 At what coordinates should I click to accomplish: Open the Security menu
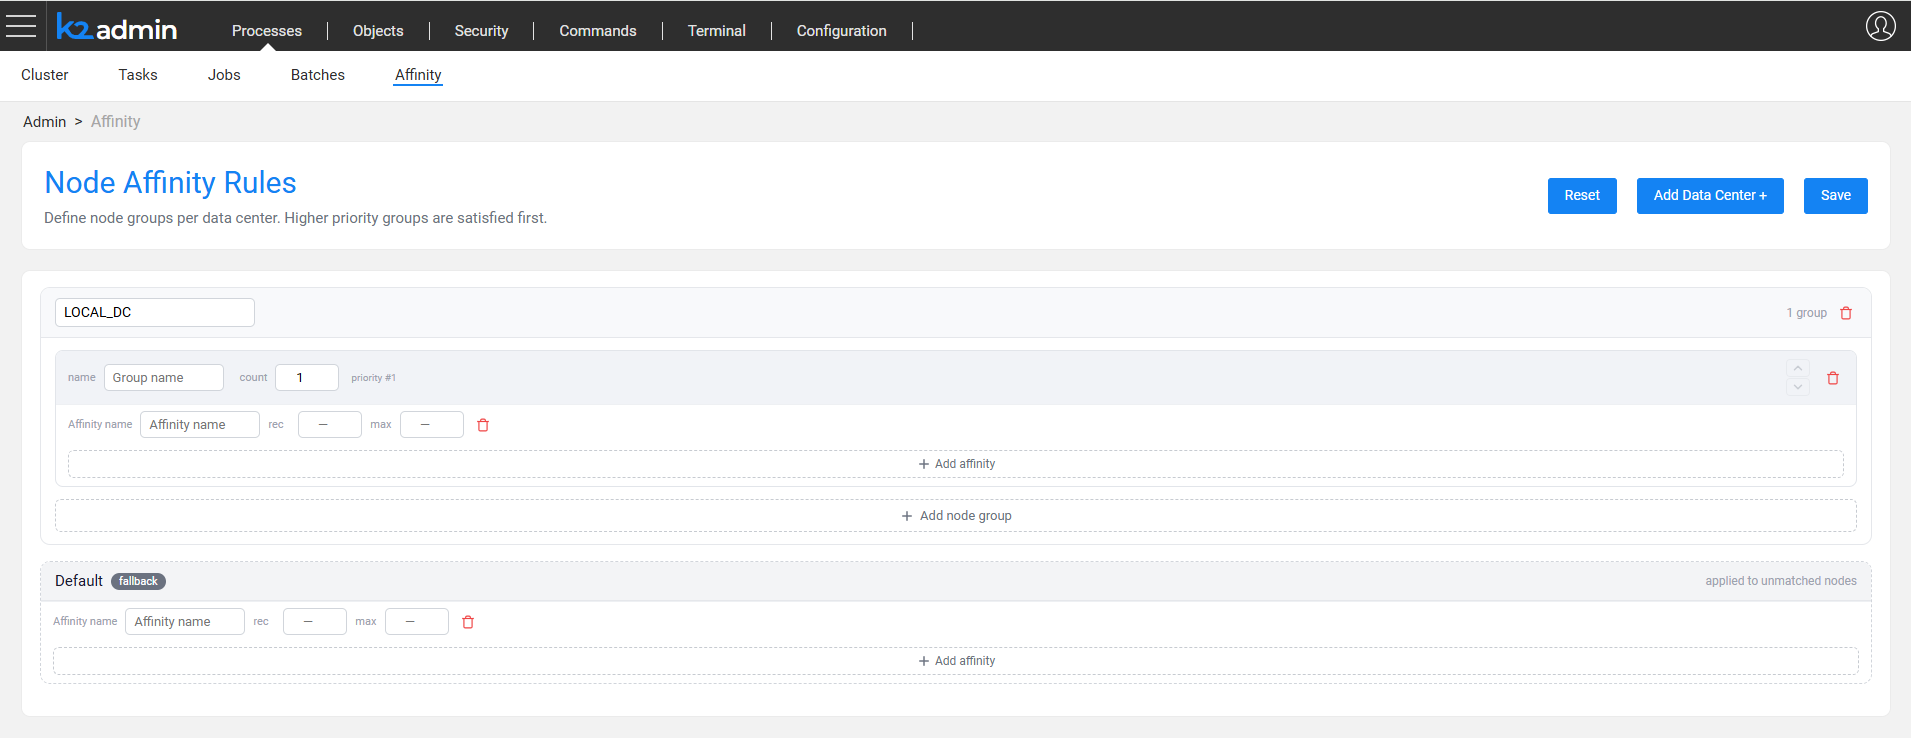[x=481, y=31]
